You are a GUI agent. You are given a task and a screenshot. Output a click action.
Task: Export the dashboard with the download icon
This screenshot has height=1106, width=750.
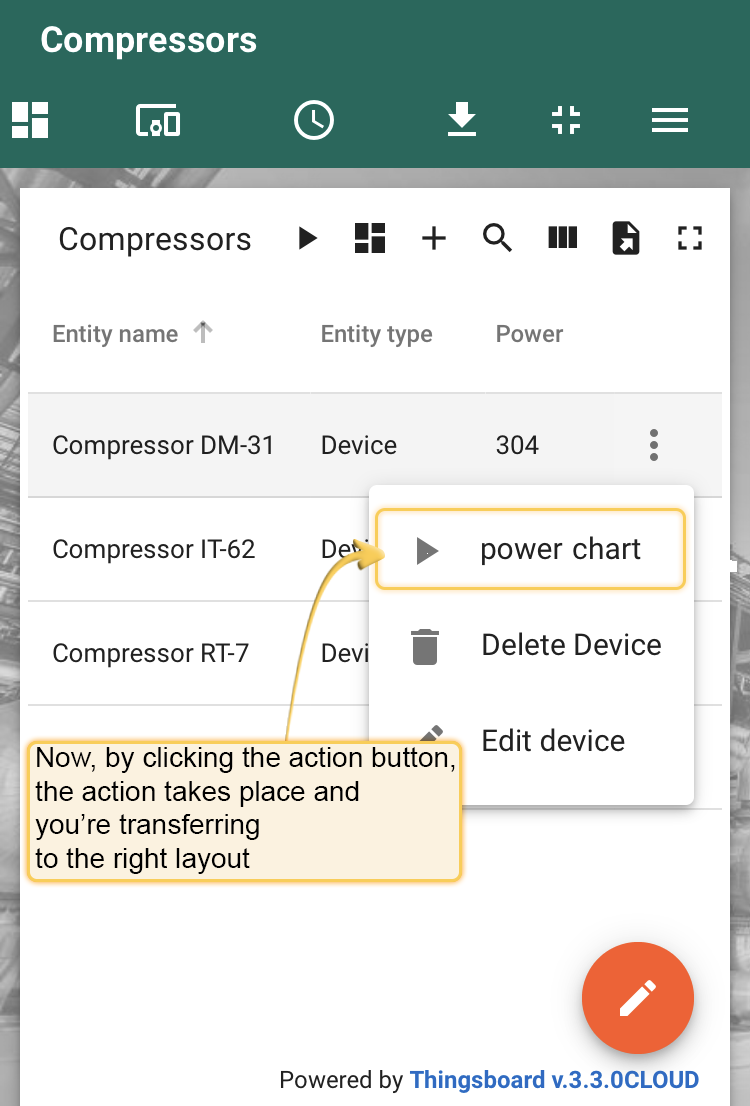click(462, 120)
